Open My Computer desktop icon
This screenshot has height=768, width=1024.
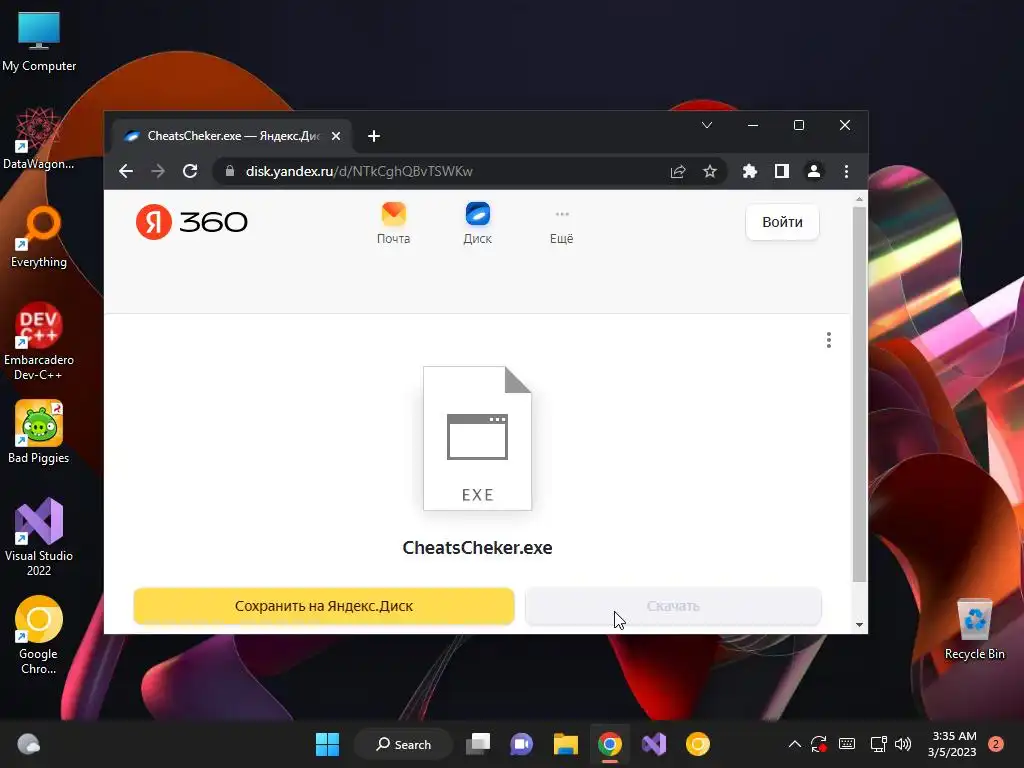tap(39, 41)
